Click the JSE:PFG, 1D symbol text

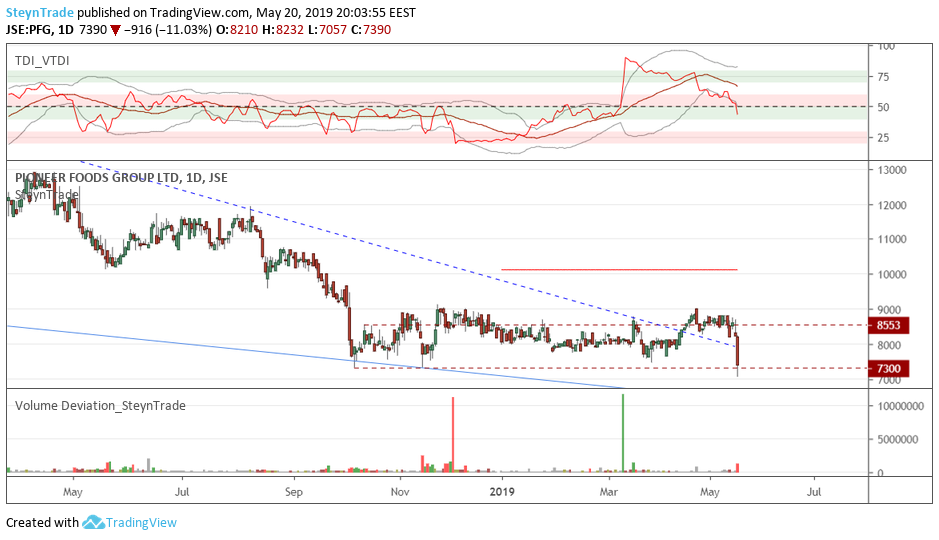point(40,30)
